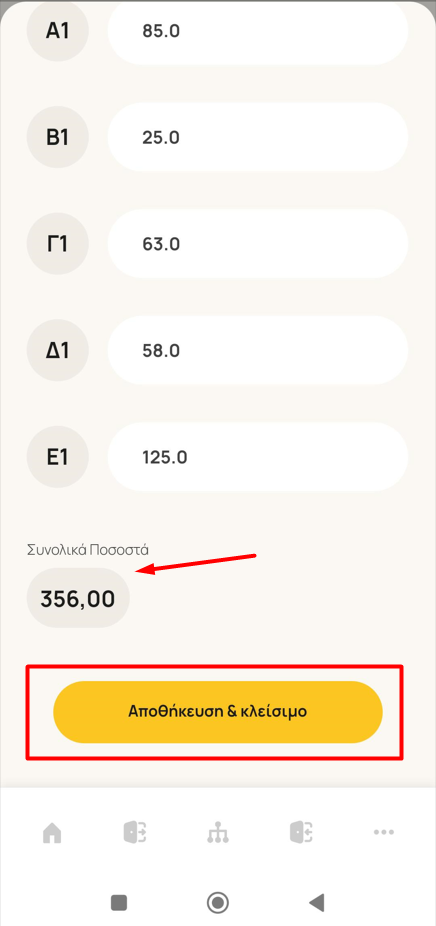Tap the Android square recent-apps button
This screenshot has height=926, width=436.
pos(119,902)
